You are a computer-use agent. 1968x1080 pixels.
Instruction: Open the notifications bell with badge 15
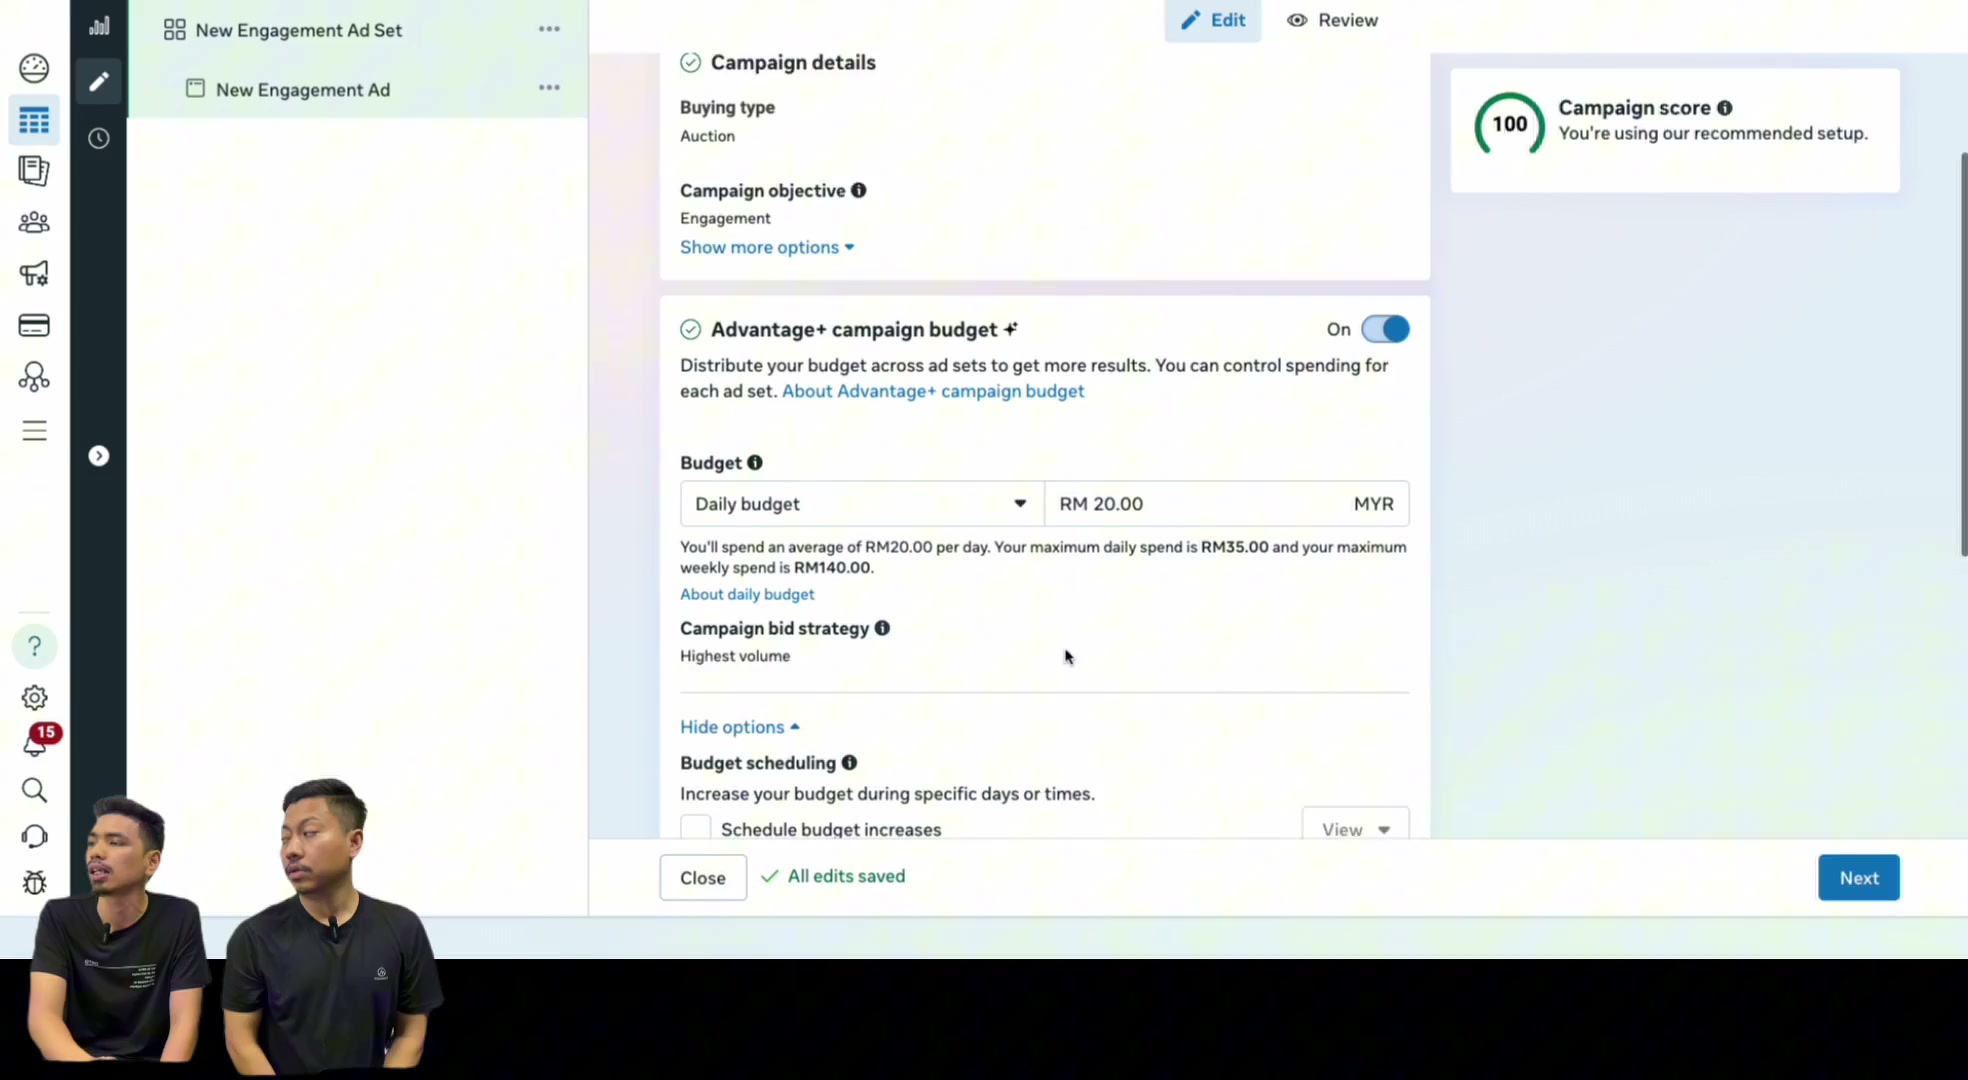(x=36, y=742)
